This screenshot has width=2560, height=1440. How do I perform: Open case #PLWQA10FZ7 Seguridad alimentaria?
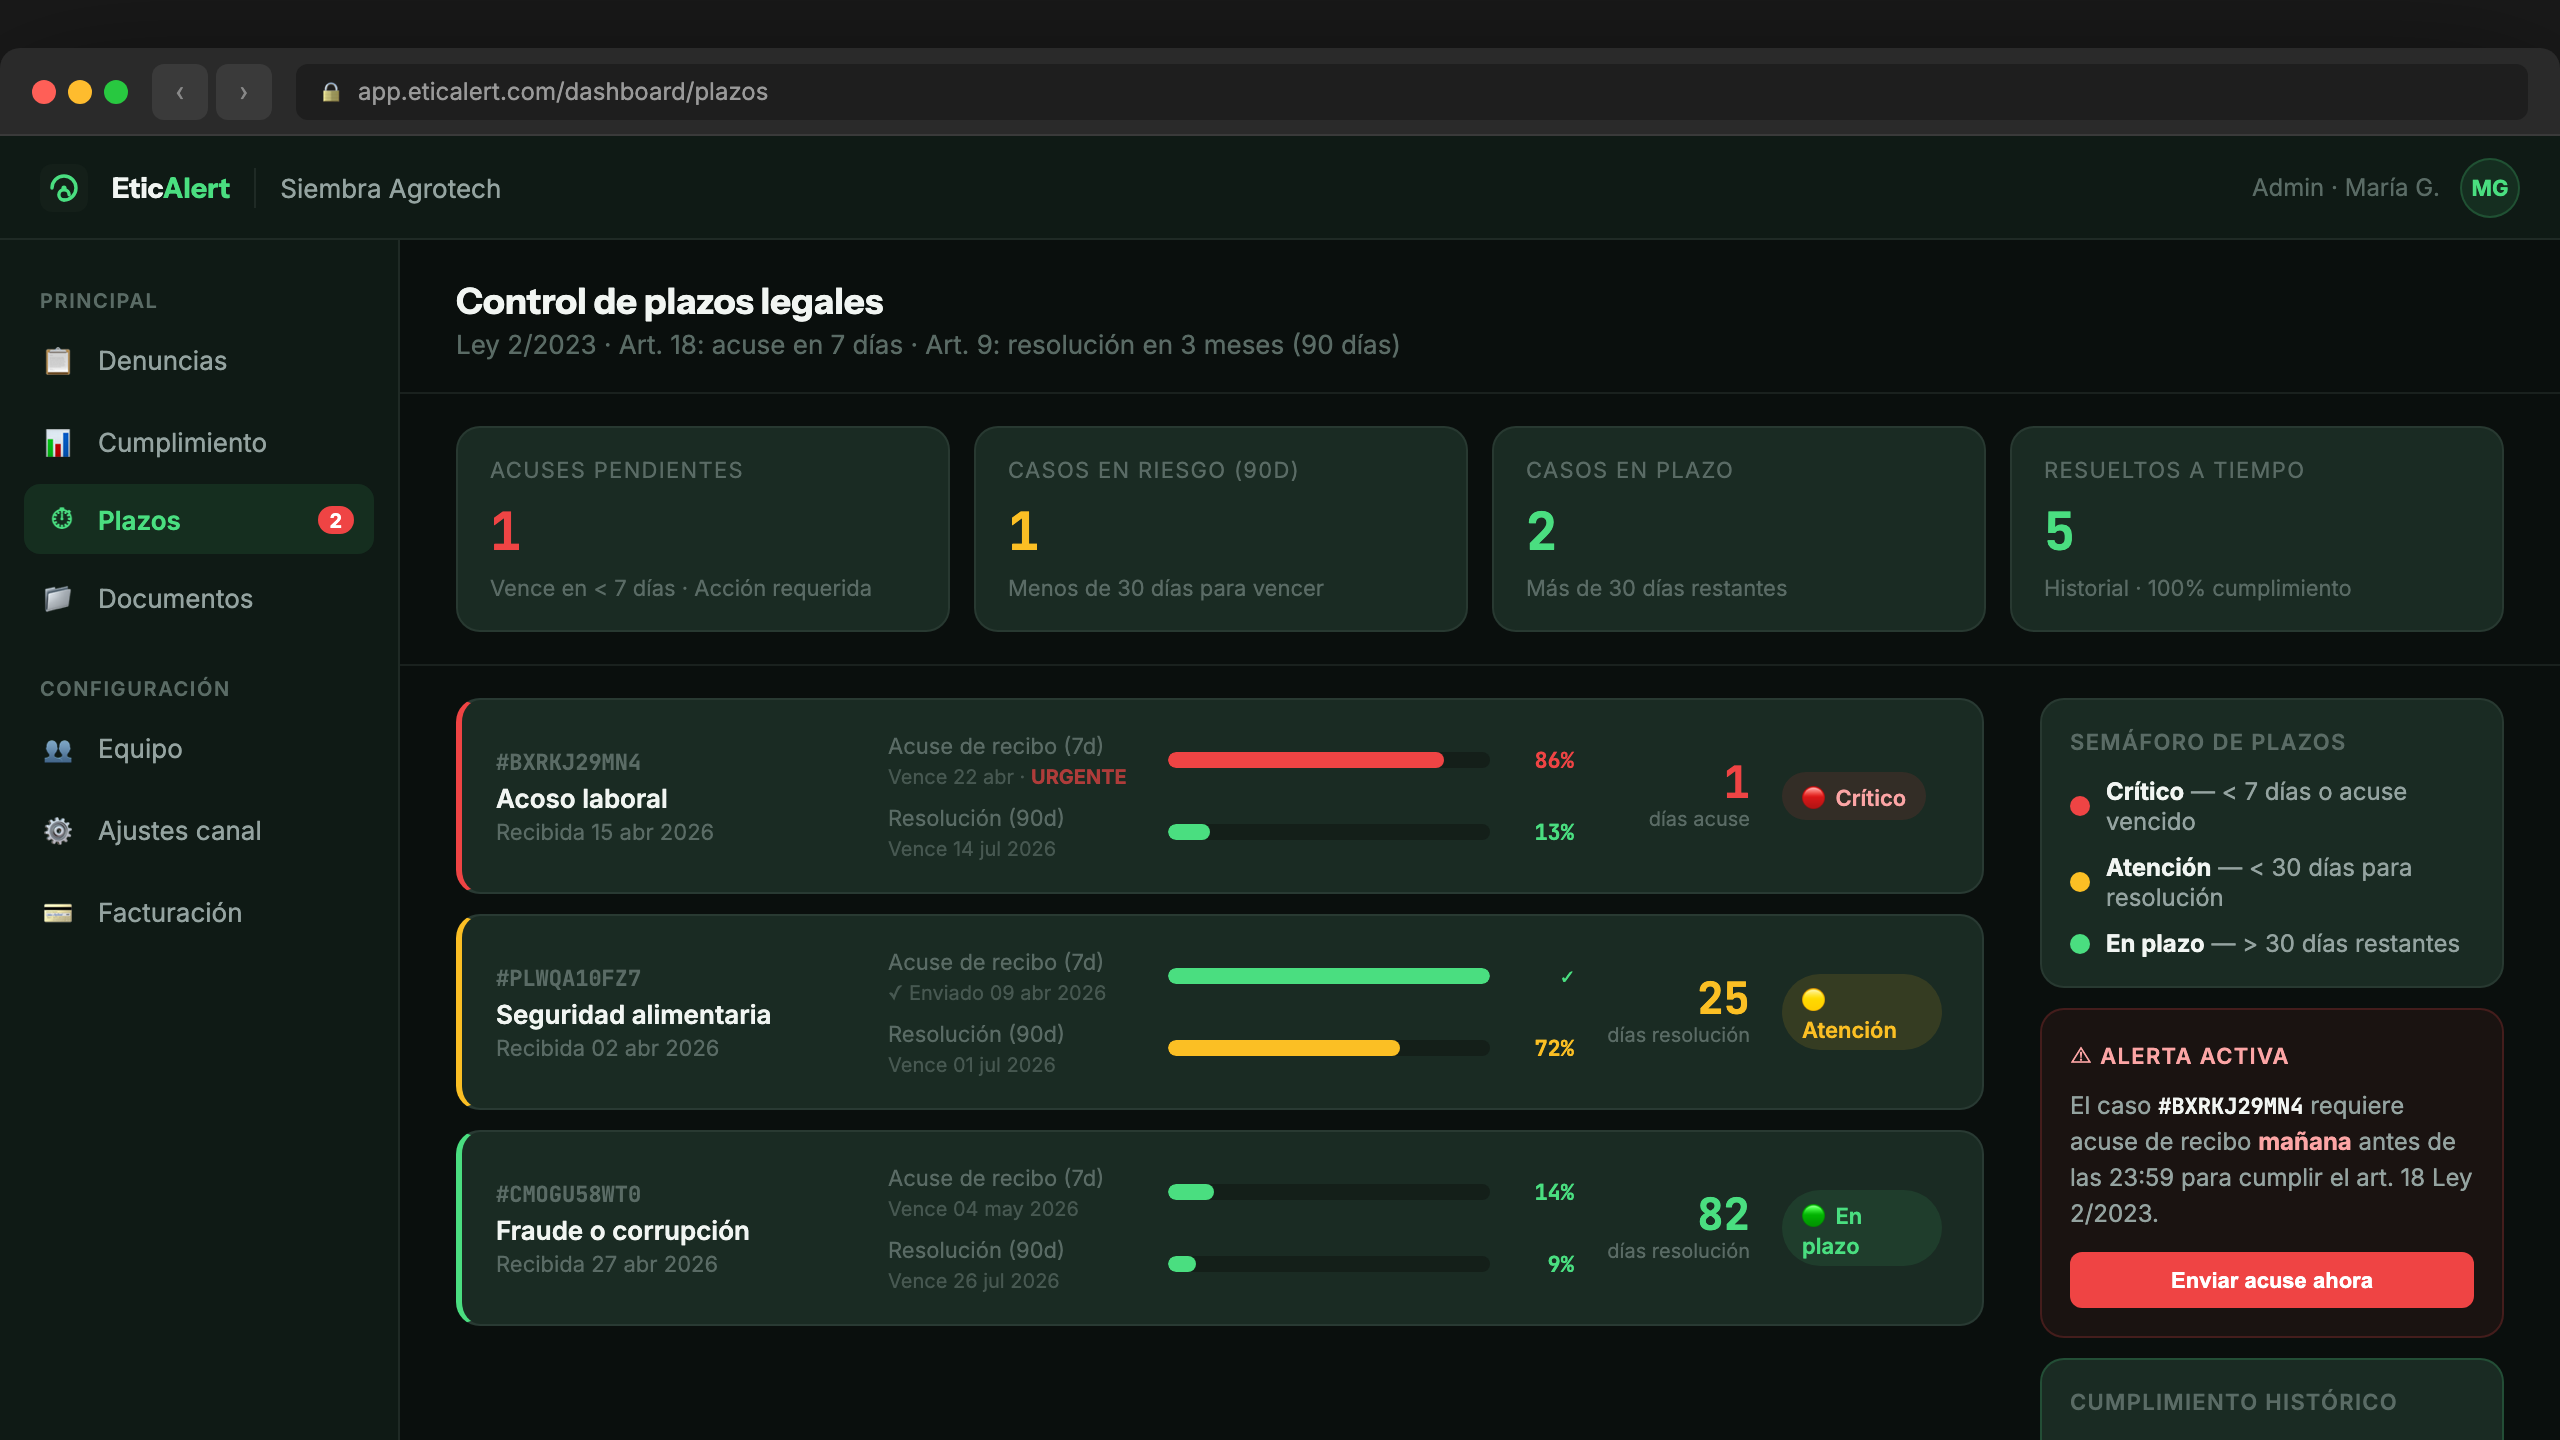click(1220, 1012)
